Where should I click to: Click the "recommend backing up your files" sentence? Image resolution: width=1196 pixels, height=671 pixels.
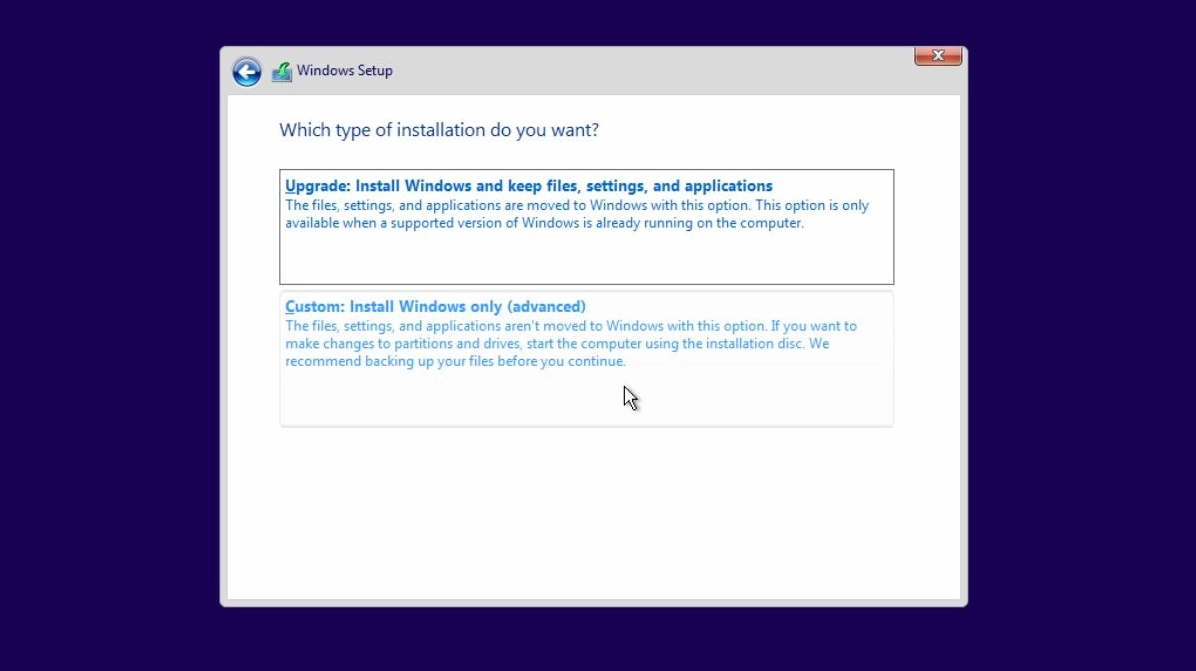tap(455, 362)
